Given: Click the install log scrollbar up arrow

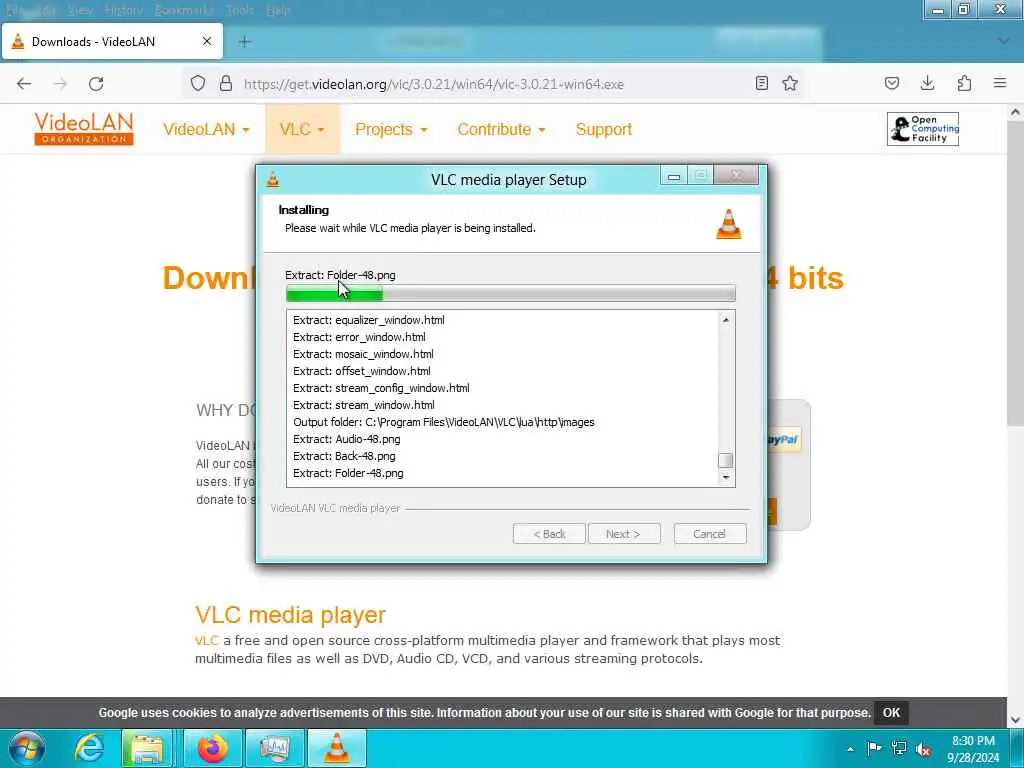Looking at the screenshot, I should tap(726, 319).
